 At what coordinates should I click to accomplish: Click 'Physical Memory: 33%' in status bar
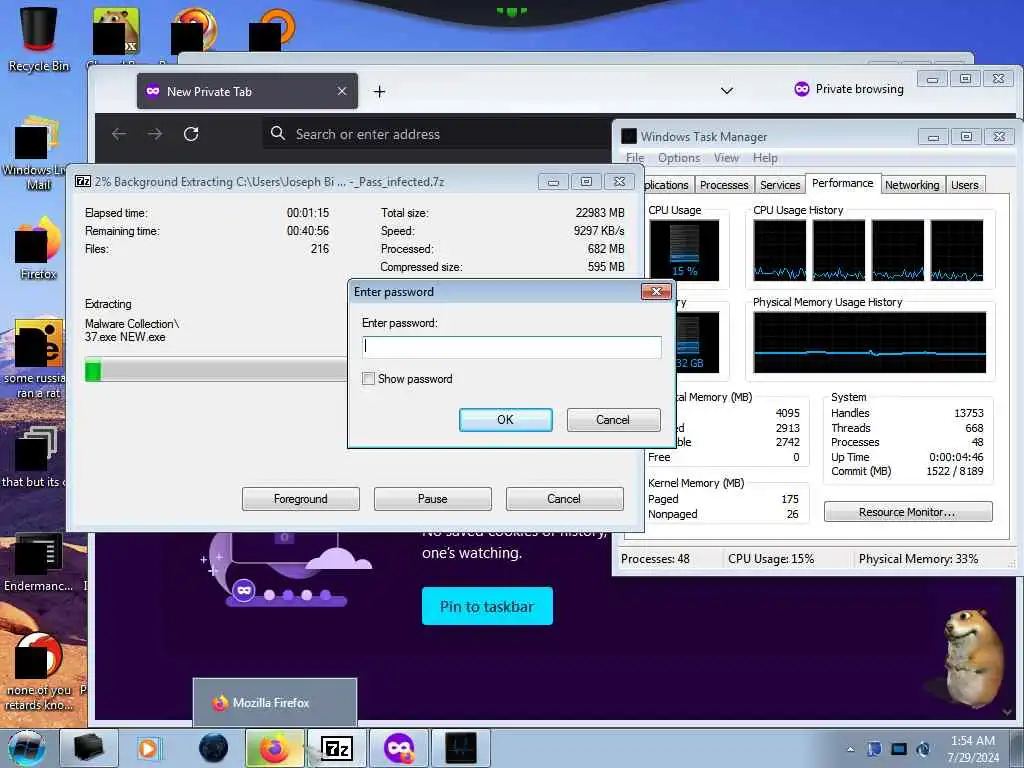tap(918, 559)
